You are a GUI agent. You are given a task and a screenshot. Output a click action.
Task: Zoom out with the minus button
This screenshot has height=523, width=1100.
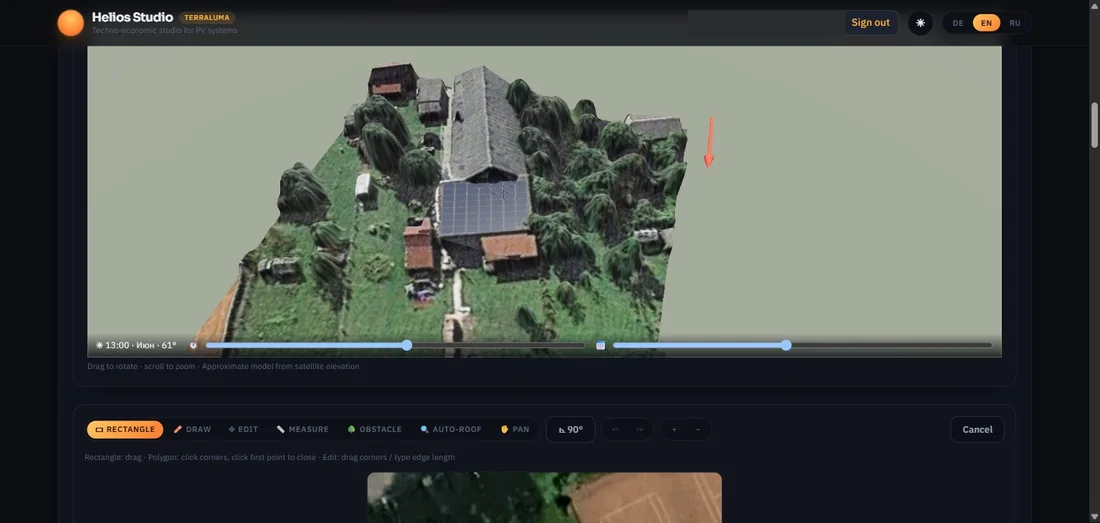pos(697,429)
